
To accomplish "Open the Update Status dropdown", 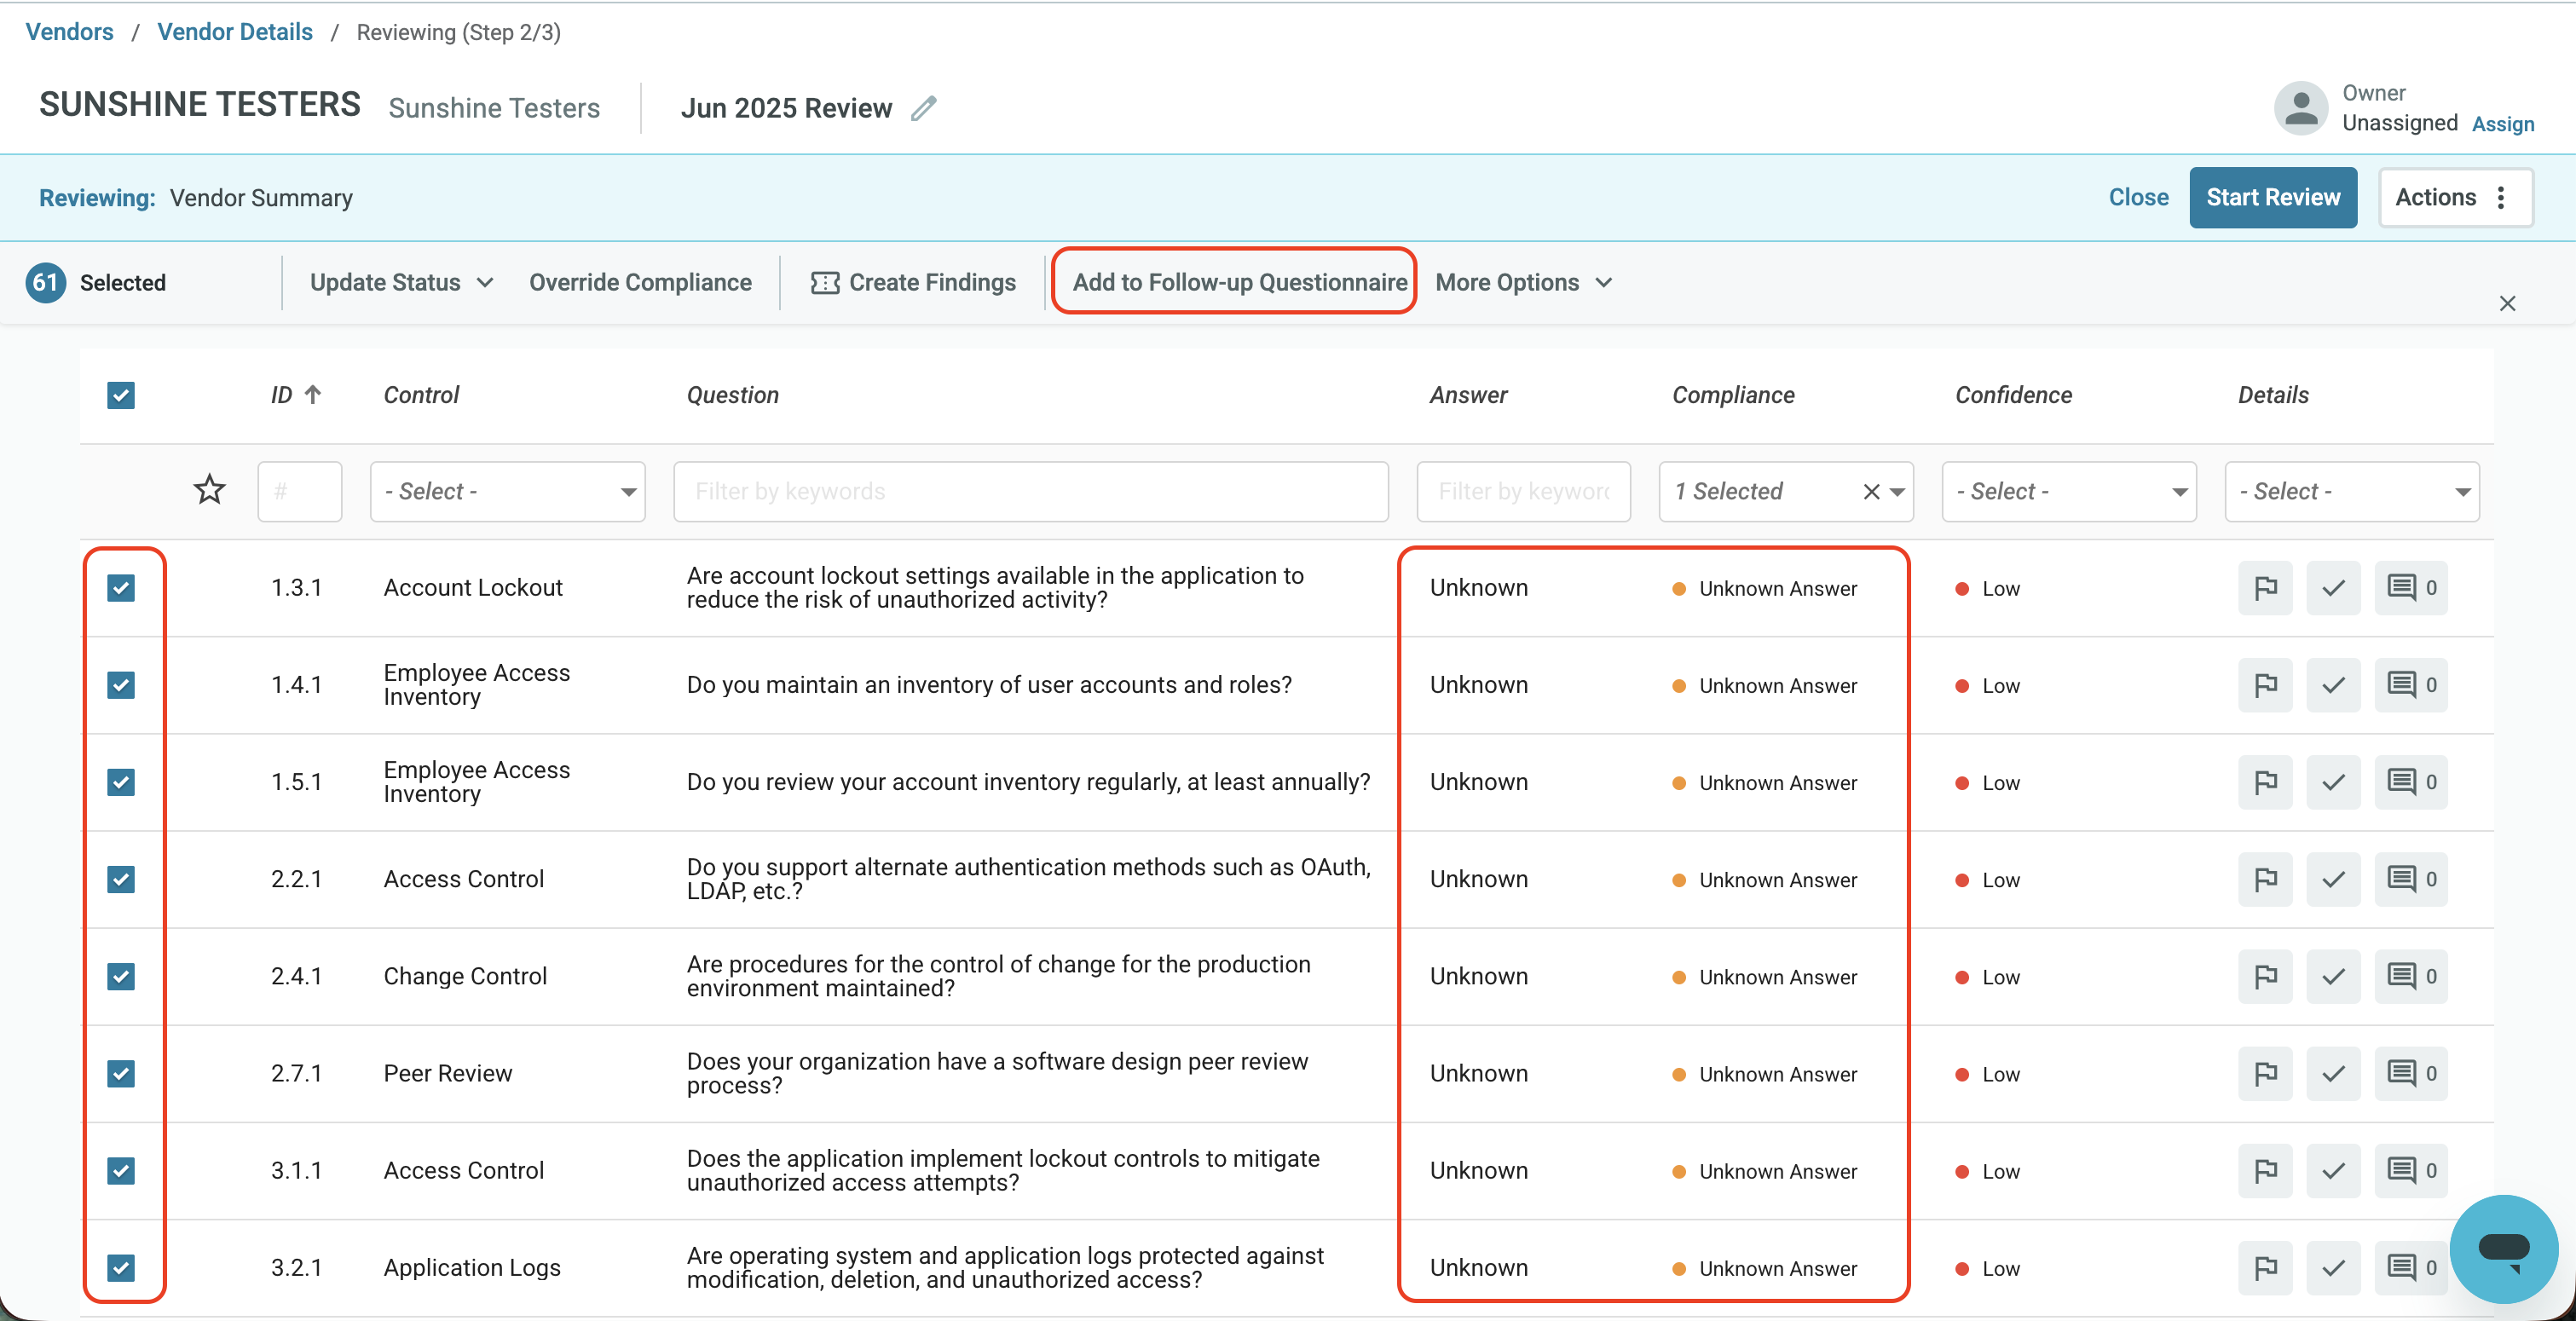I will pos(401,282).
